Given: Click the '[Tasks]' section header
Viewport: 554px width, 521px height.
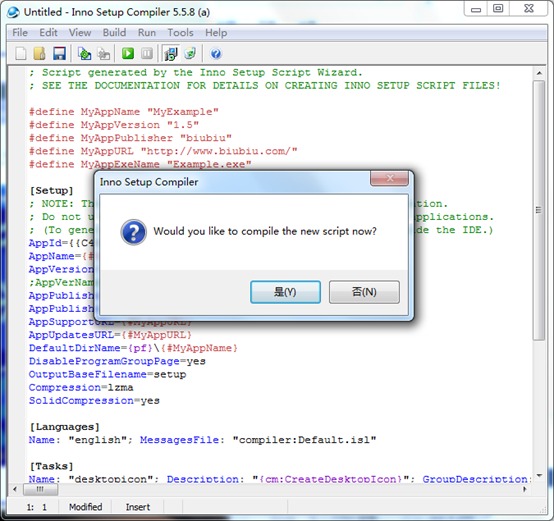Looking at the screenshot, I should (52, 466).
